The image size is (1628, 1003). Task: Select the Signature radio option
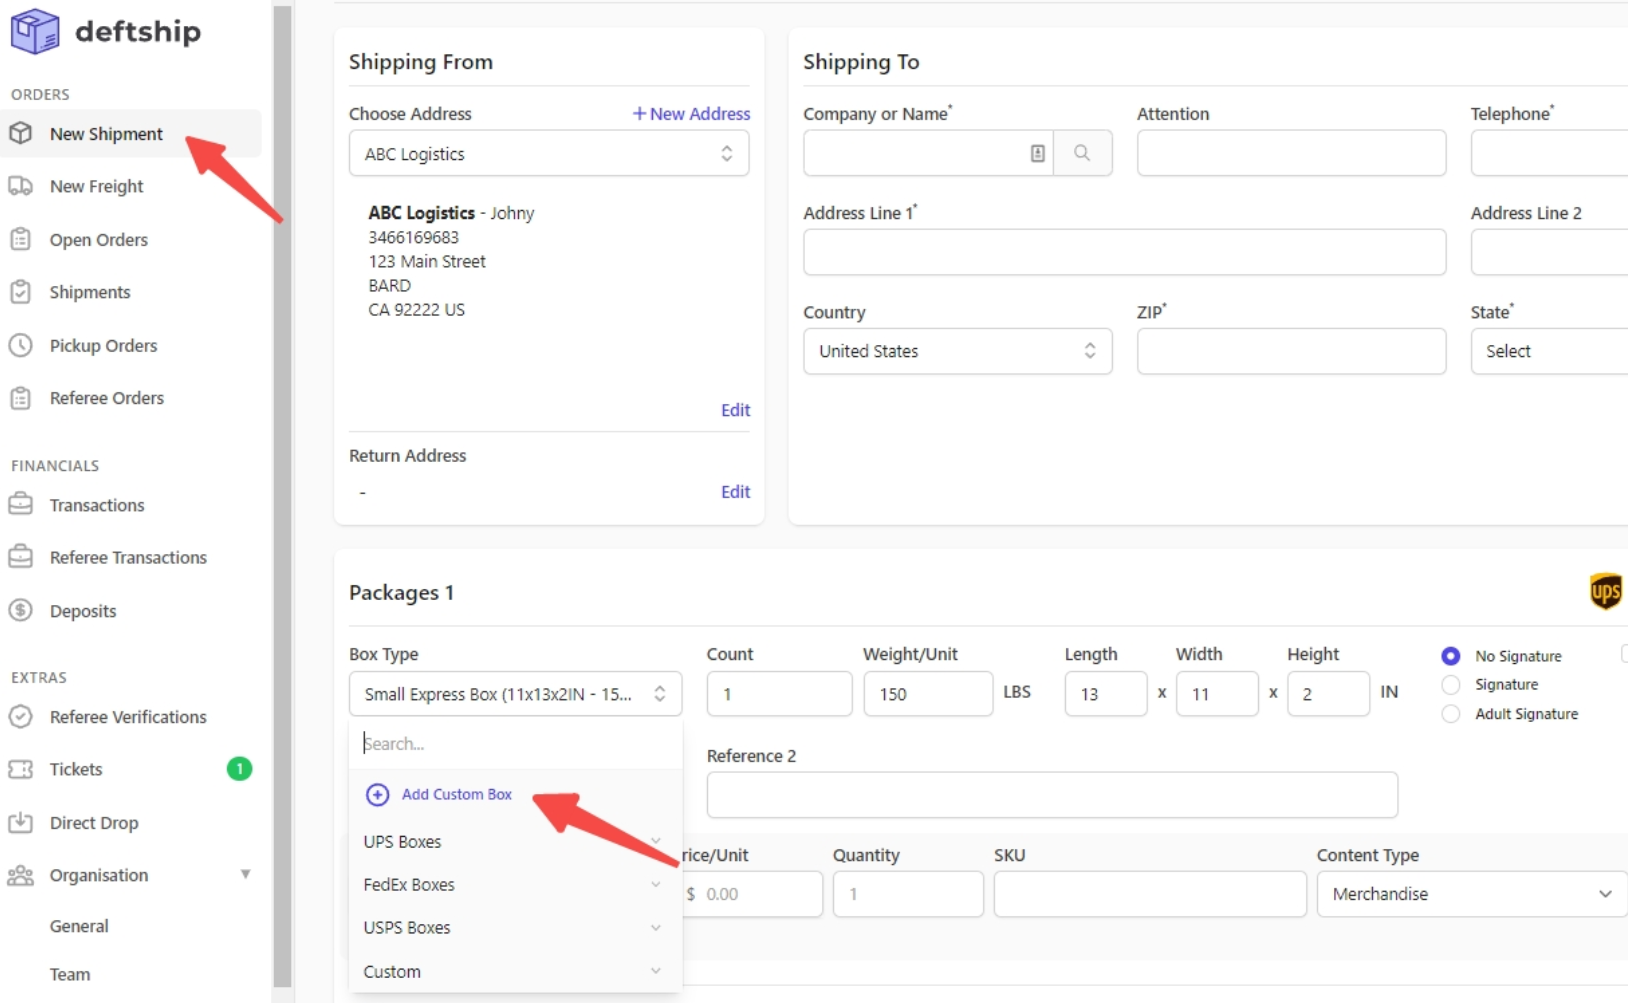tap(1451, 685)
